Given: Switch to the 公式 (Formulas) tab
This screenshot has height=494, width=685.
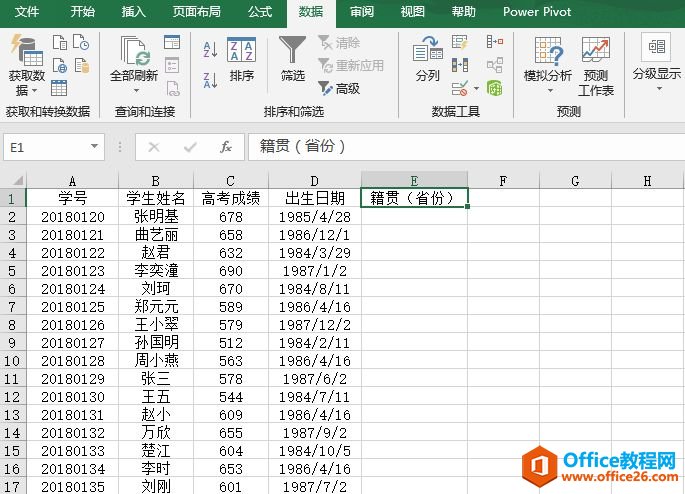Looking at the screenshot, I should click(x=260, y=12).
